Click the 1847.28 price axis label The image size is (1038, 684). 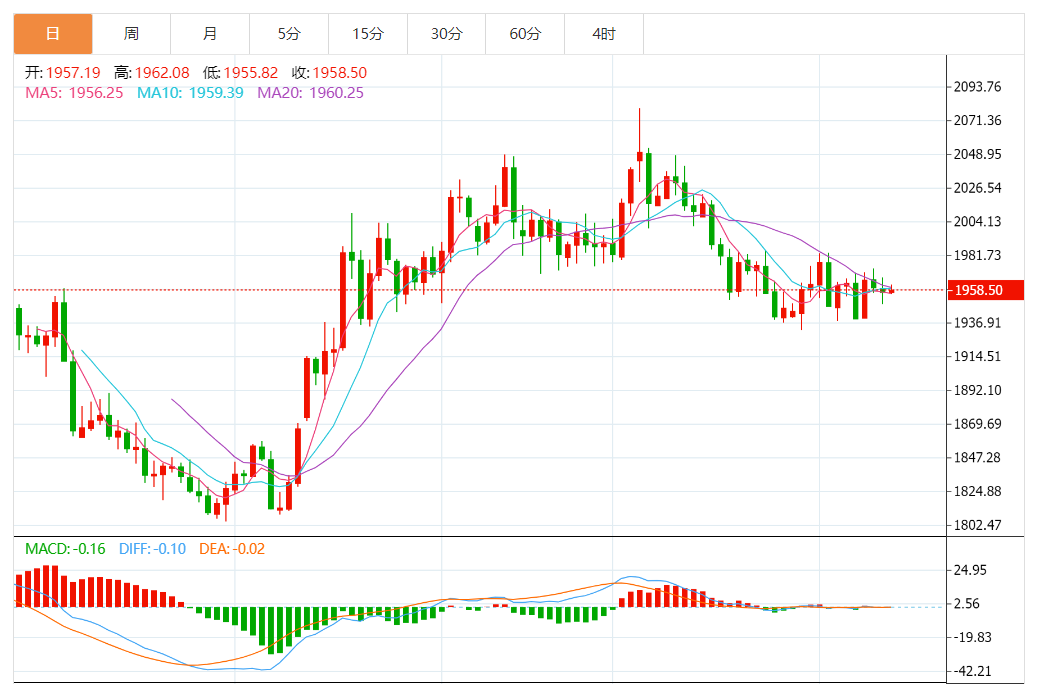[977, 458]
